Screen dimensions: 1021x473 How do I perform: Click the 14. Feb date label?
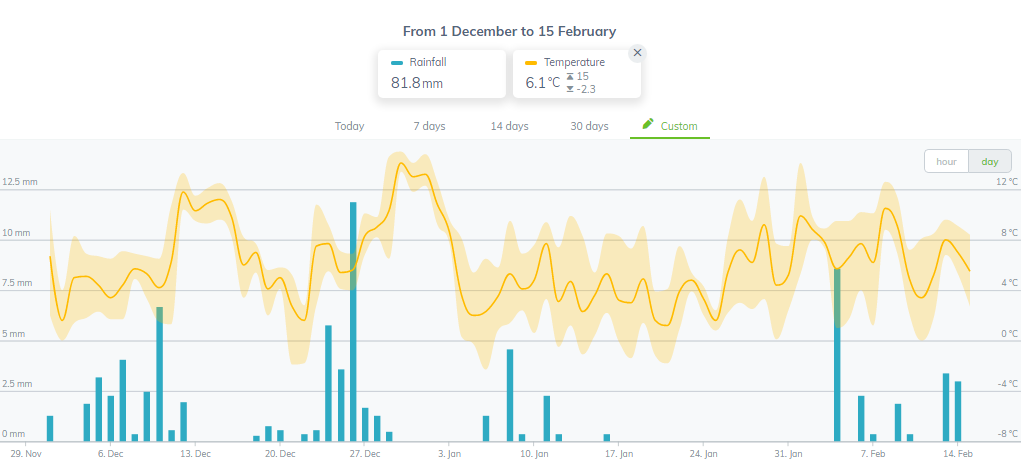957,453
